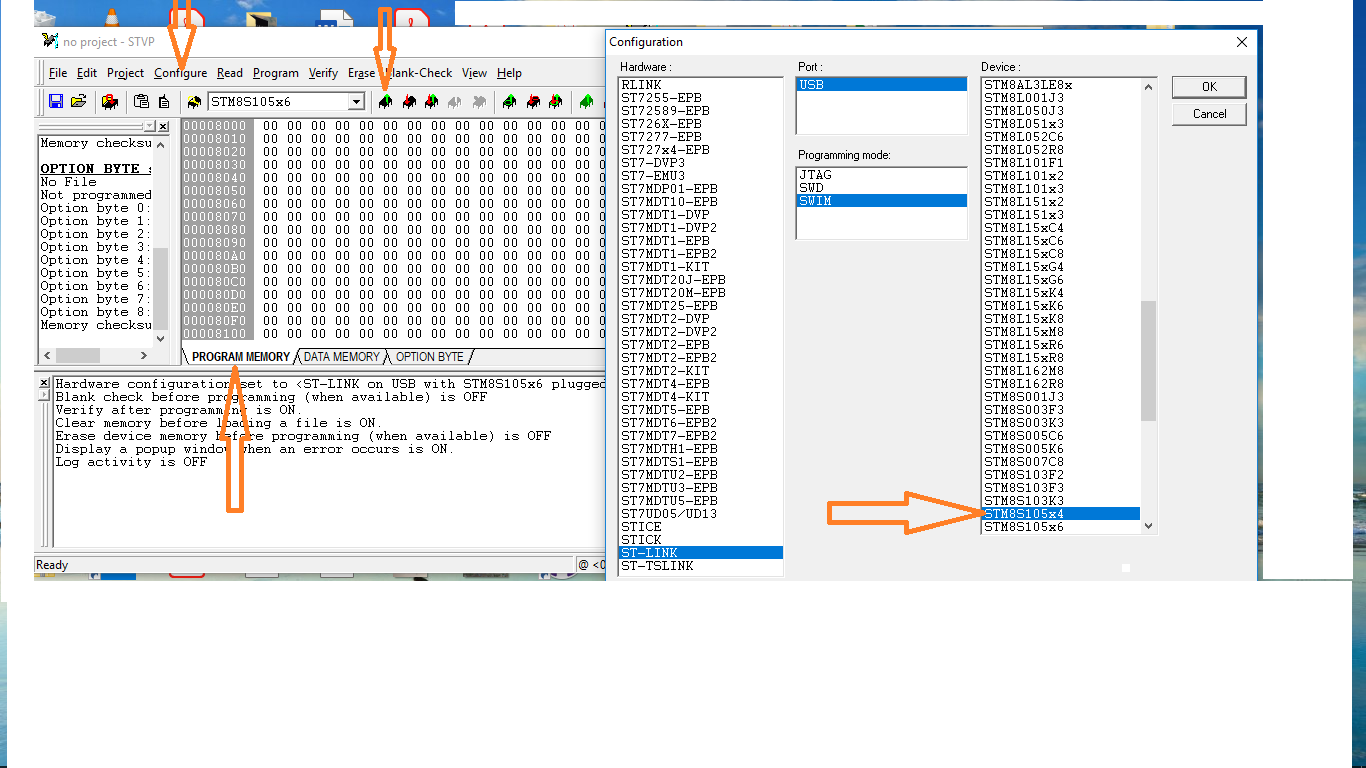The height and width of the screenshot is (768, 1366).
Task: Open the STM8S105x6 device dropdown
Action: (356, 102)
